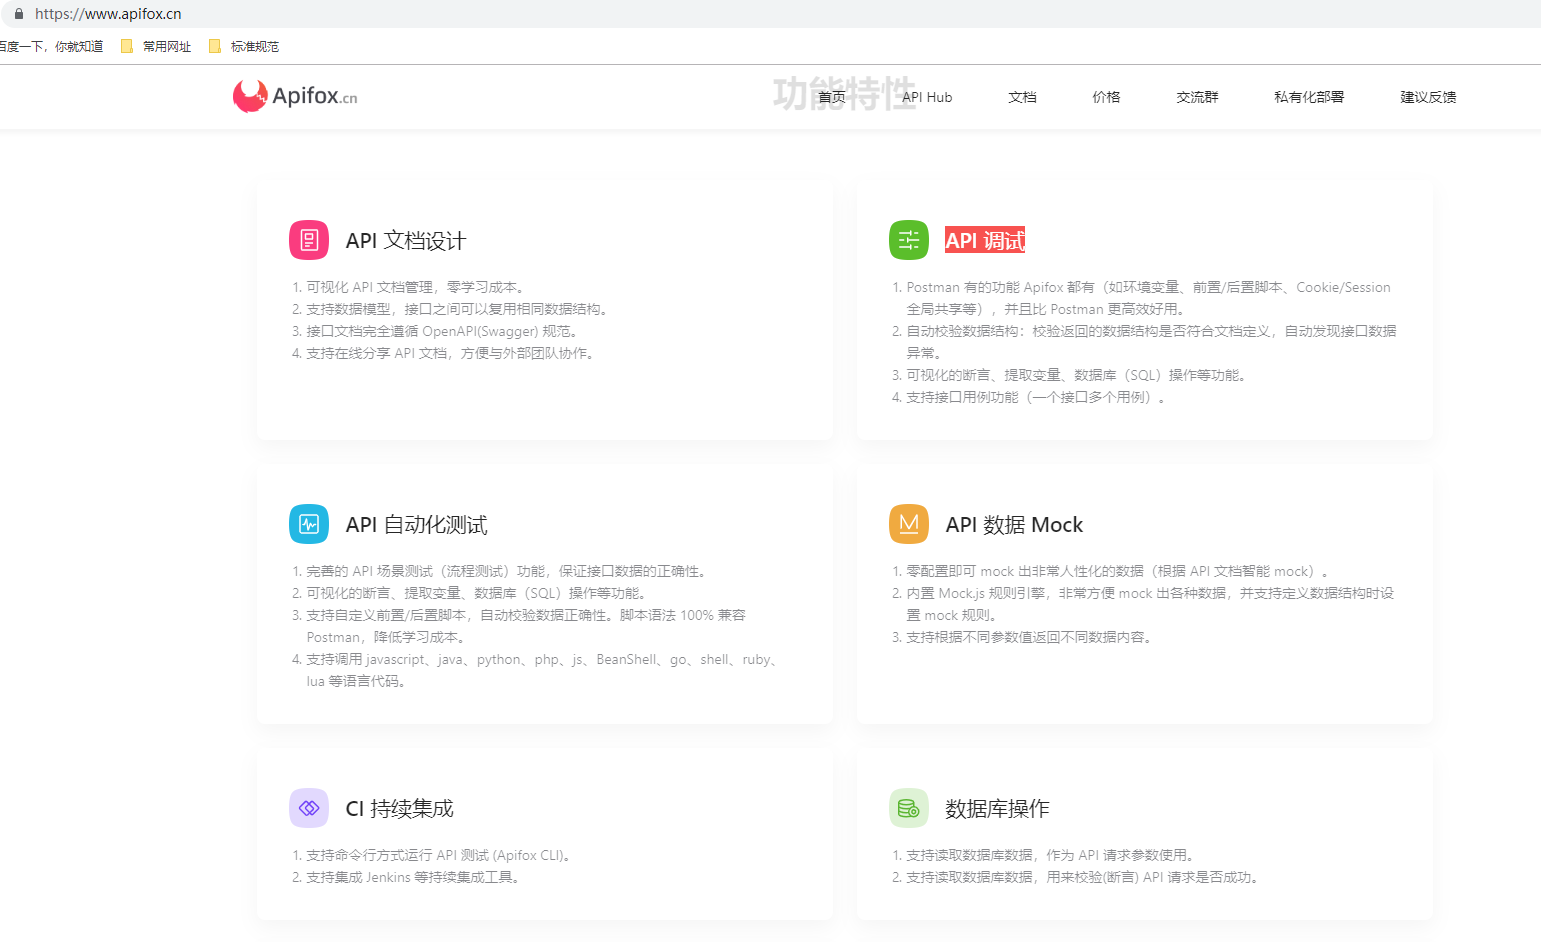The image size is (1541, 942).
Task: Click the API 数据 Mock heading
Action: pos(1014,524)
